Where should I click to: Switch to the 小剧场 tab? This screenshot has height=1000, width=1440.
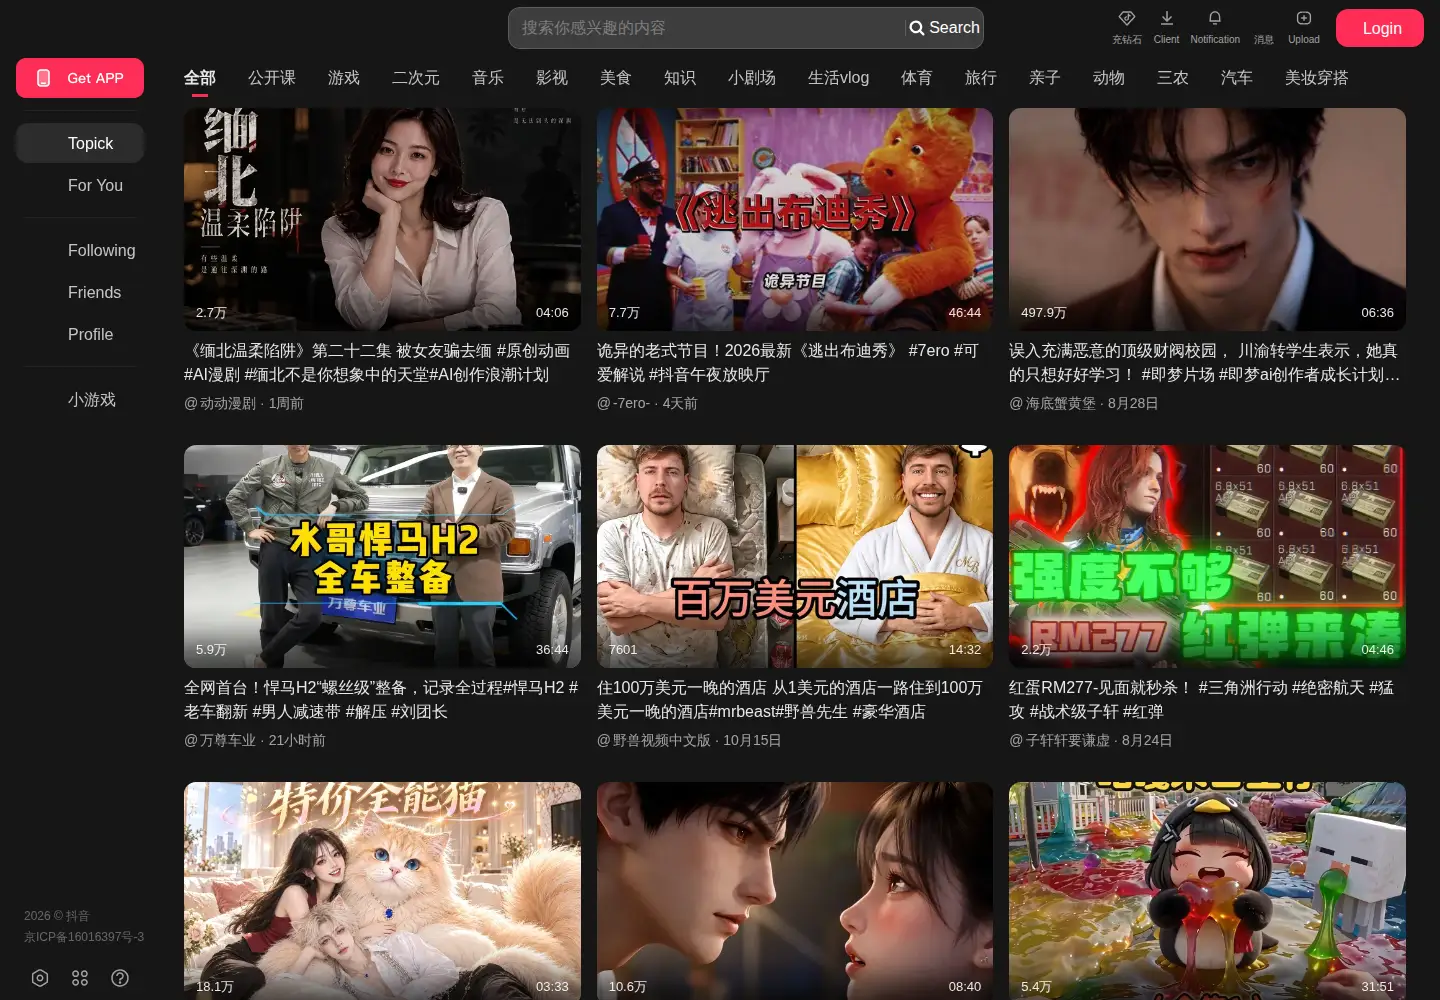click(752, 78)
